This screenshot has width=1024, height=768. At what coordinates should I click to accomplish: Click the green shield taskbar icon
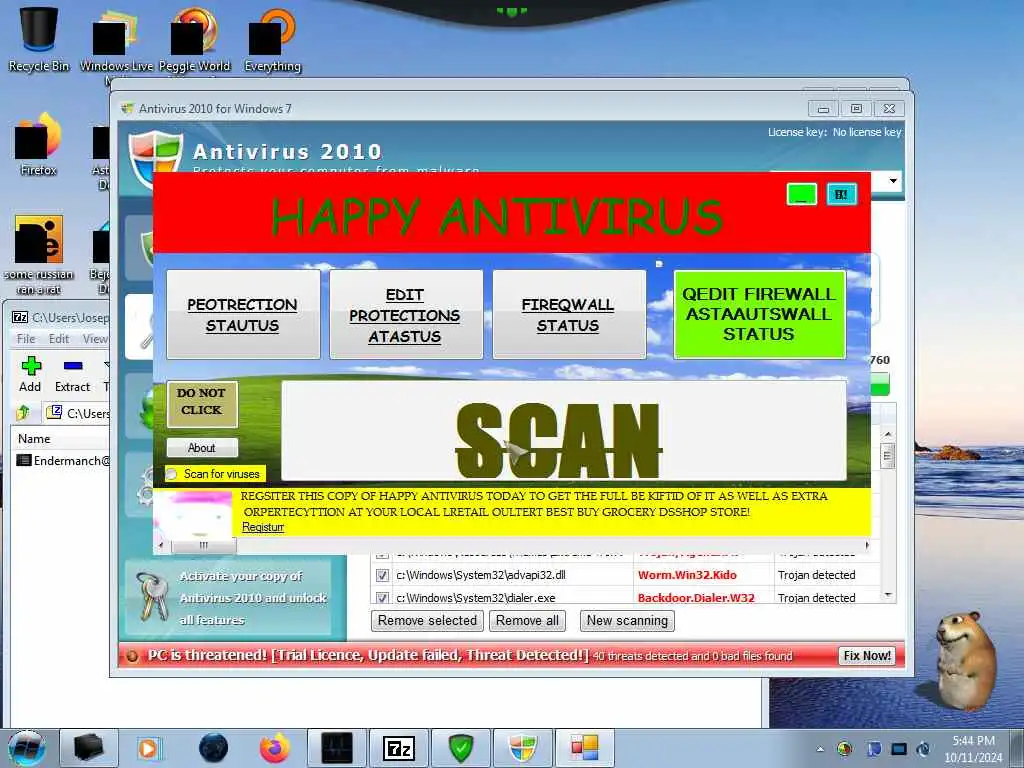[461, 748]
